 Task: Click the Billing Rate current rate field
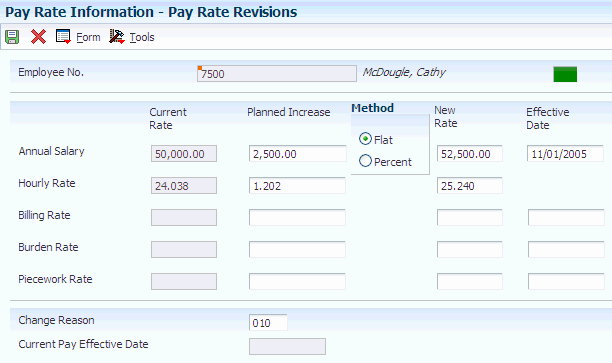[184, 217]
